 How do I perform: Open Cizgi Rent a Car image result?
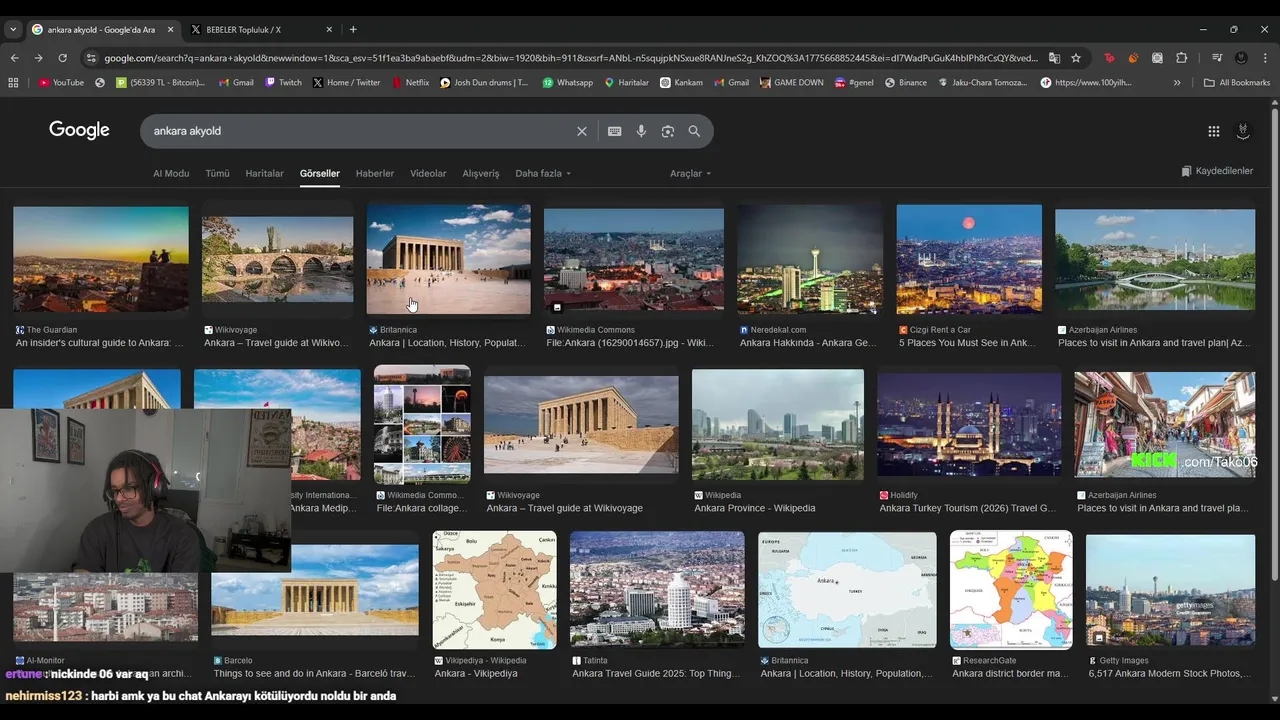pos(969,260)
